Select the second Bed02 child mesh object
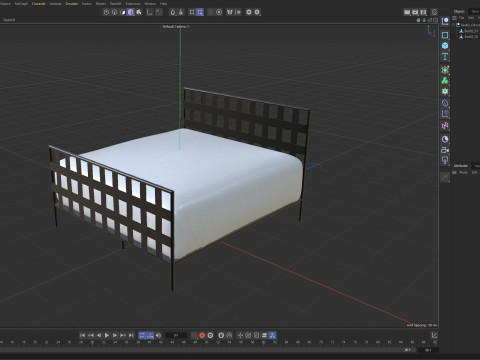 click(471, 37)
